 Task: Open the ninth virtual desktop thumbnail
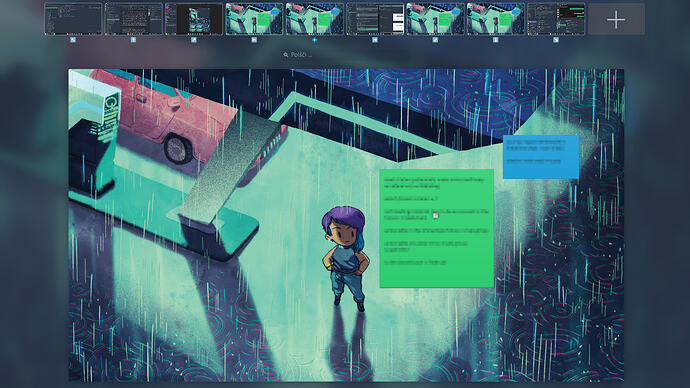pyautogui.click(x=556, y=19)
